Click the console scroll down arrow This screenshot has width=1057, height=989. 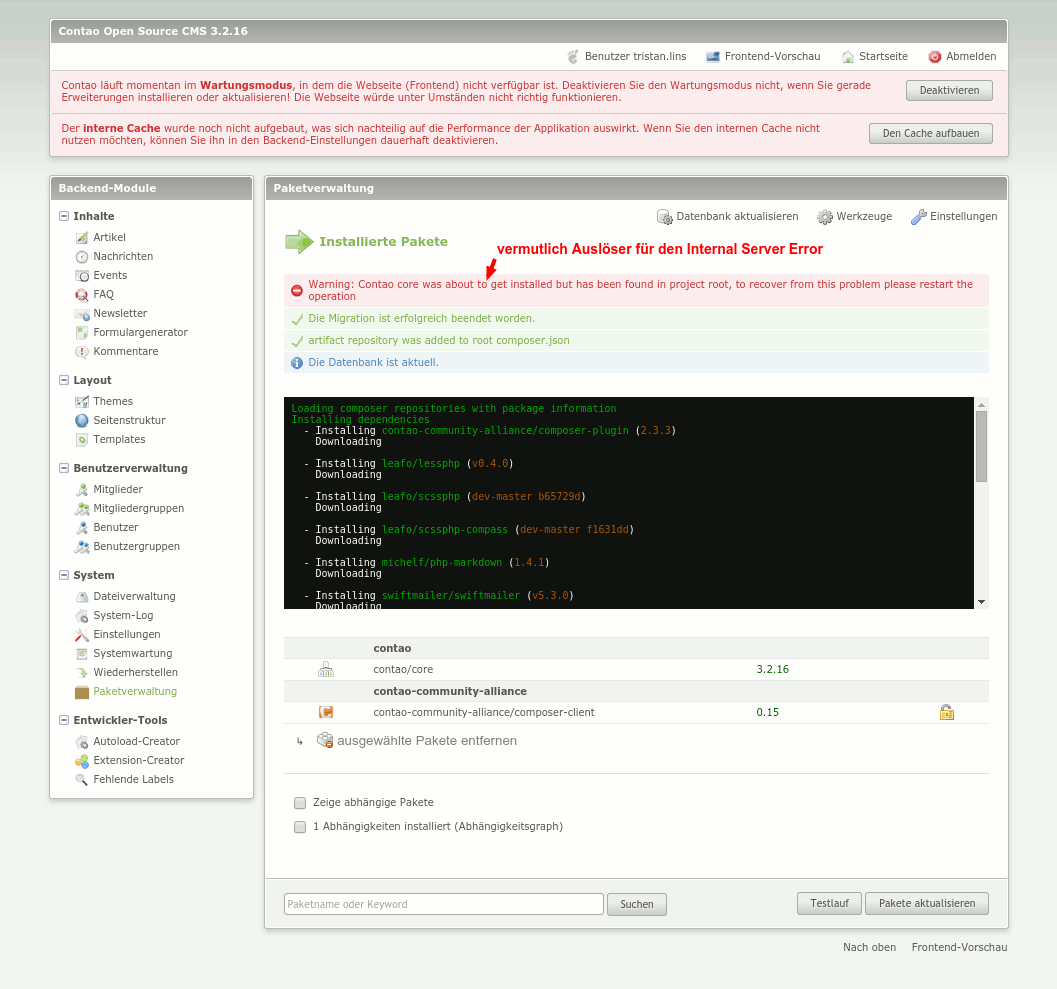tap(982, 602)
